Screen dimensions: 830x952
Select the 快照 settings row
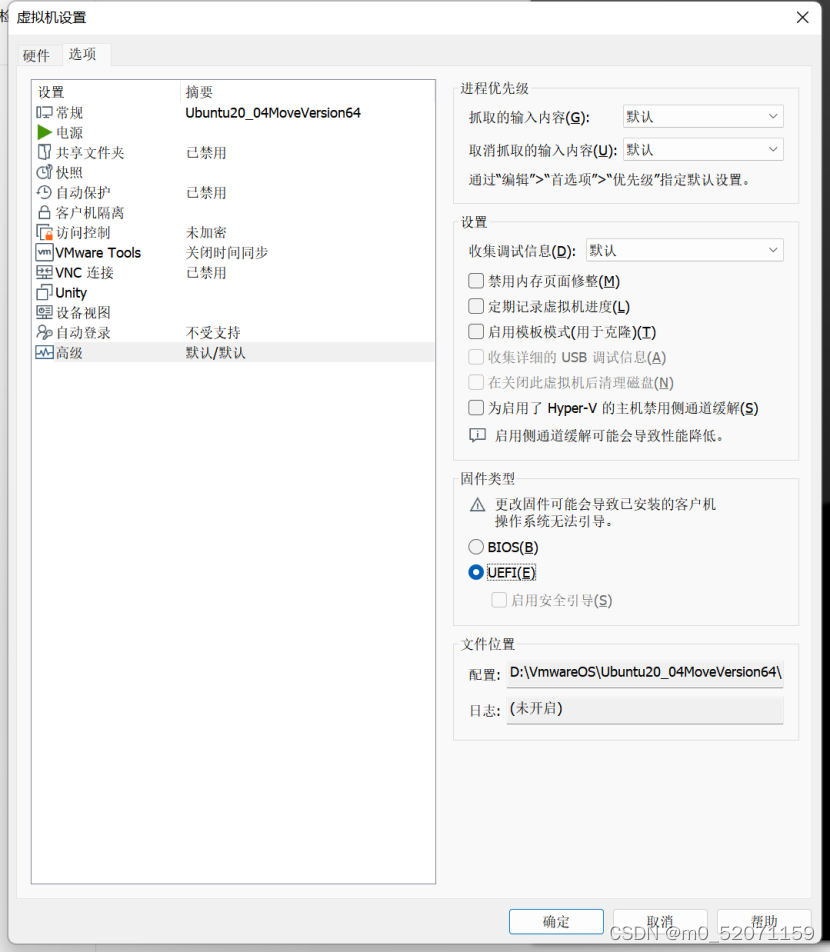pos(234,172)
